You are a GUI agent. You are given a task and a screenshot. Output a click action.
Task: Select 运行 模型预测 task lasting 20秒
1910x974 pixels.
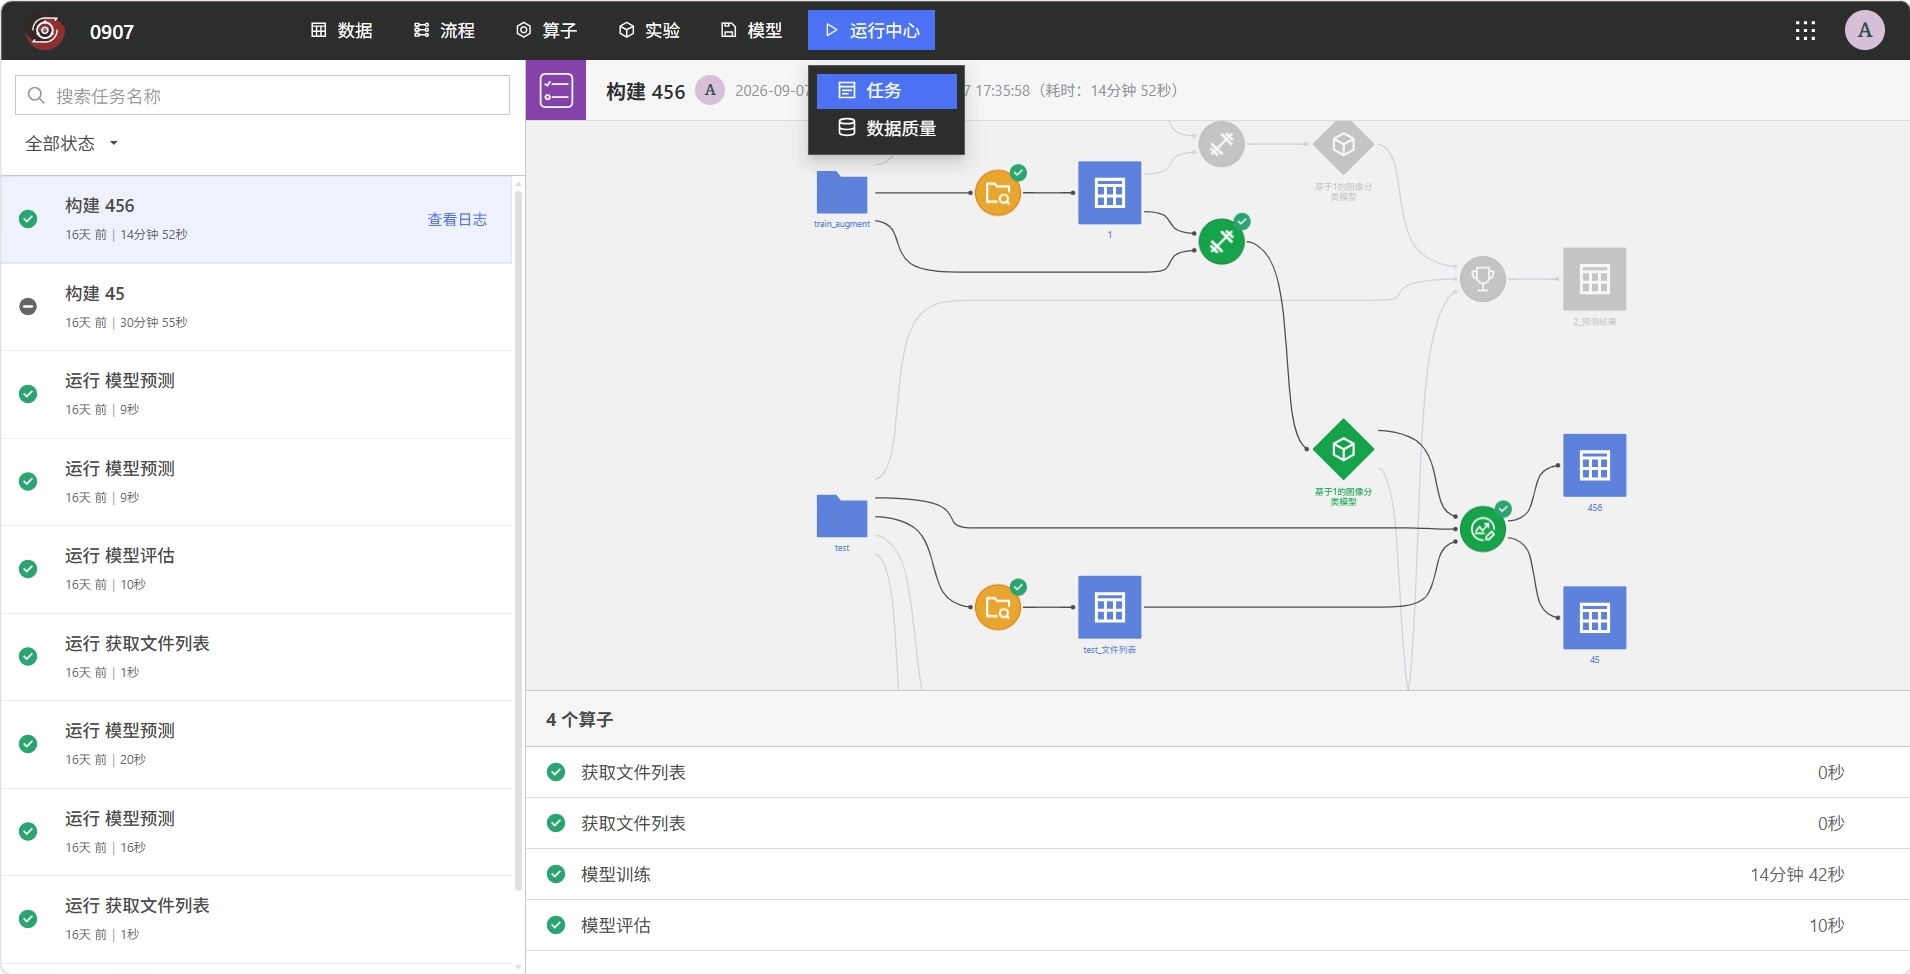[x=257, y=744]
